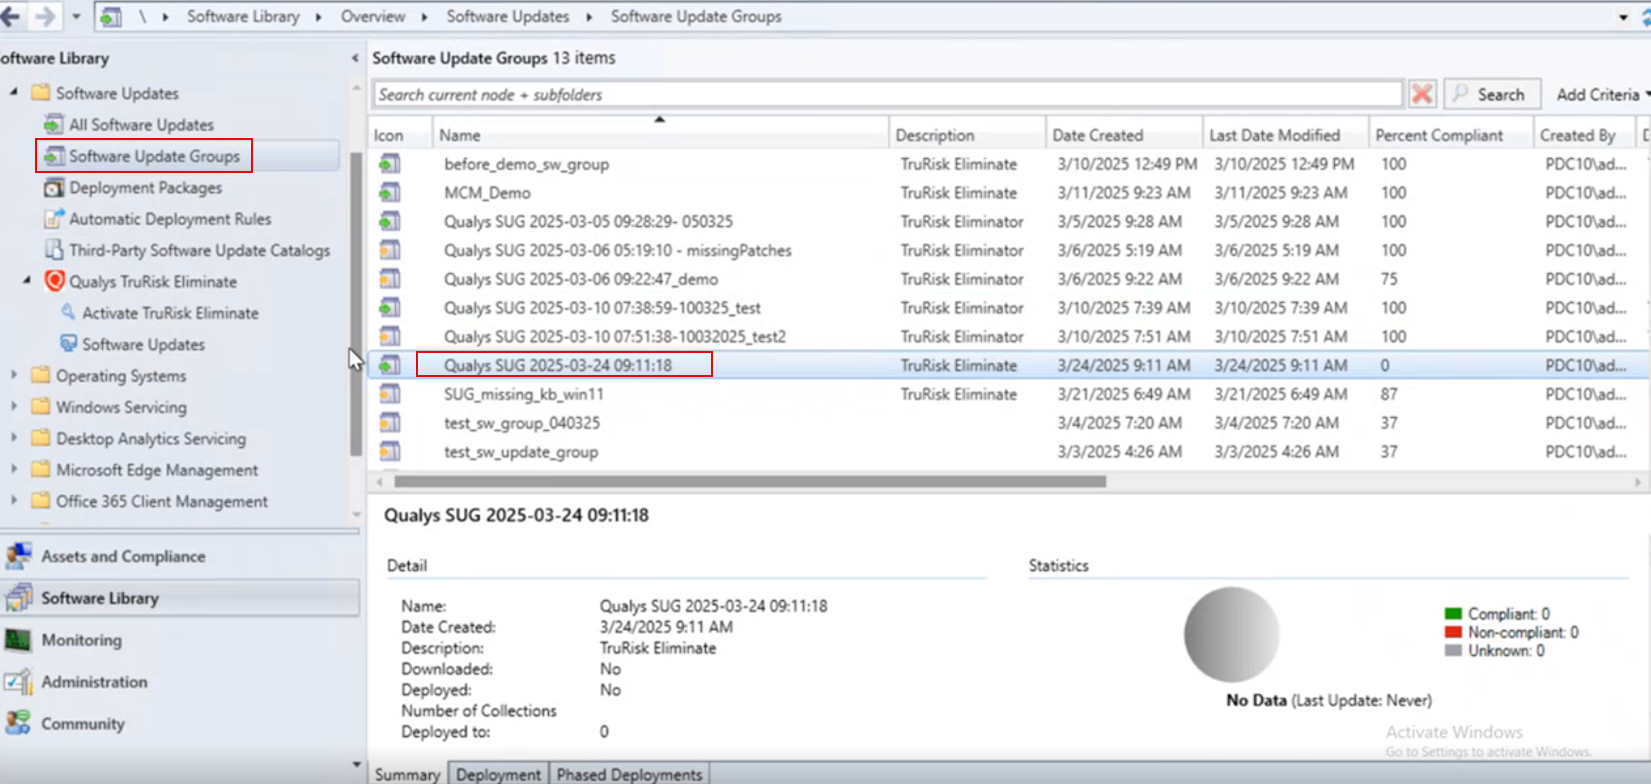The width and height of the screenshot is (1651, 784).
Task: Switch to the Phased Deployments tab
Action: point(629,774)
